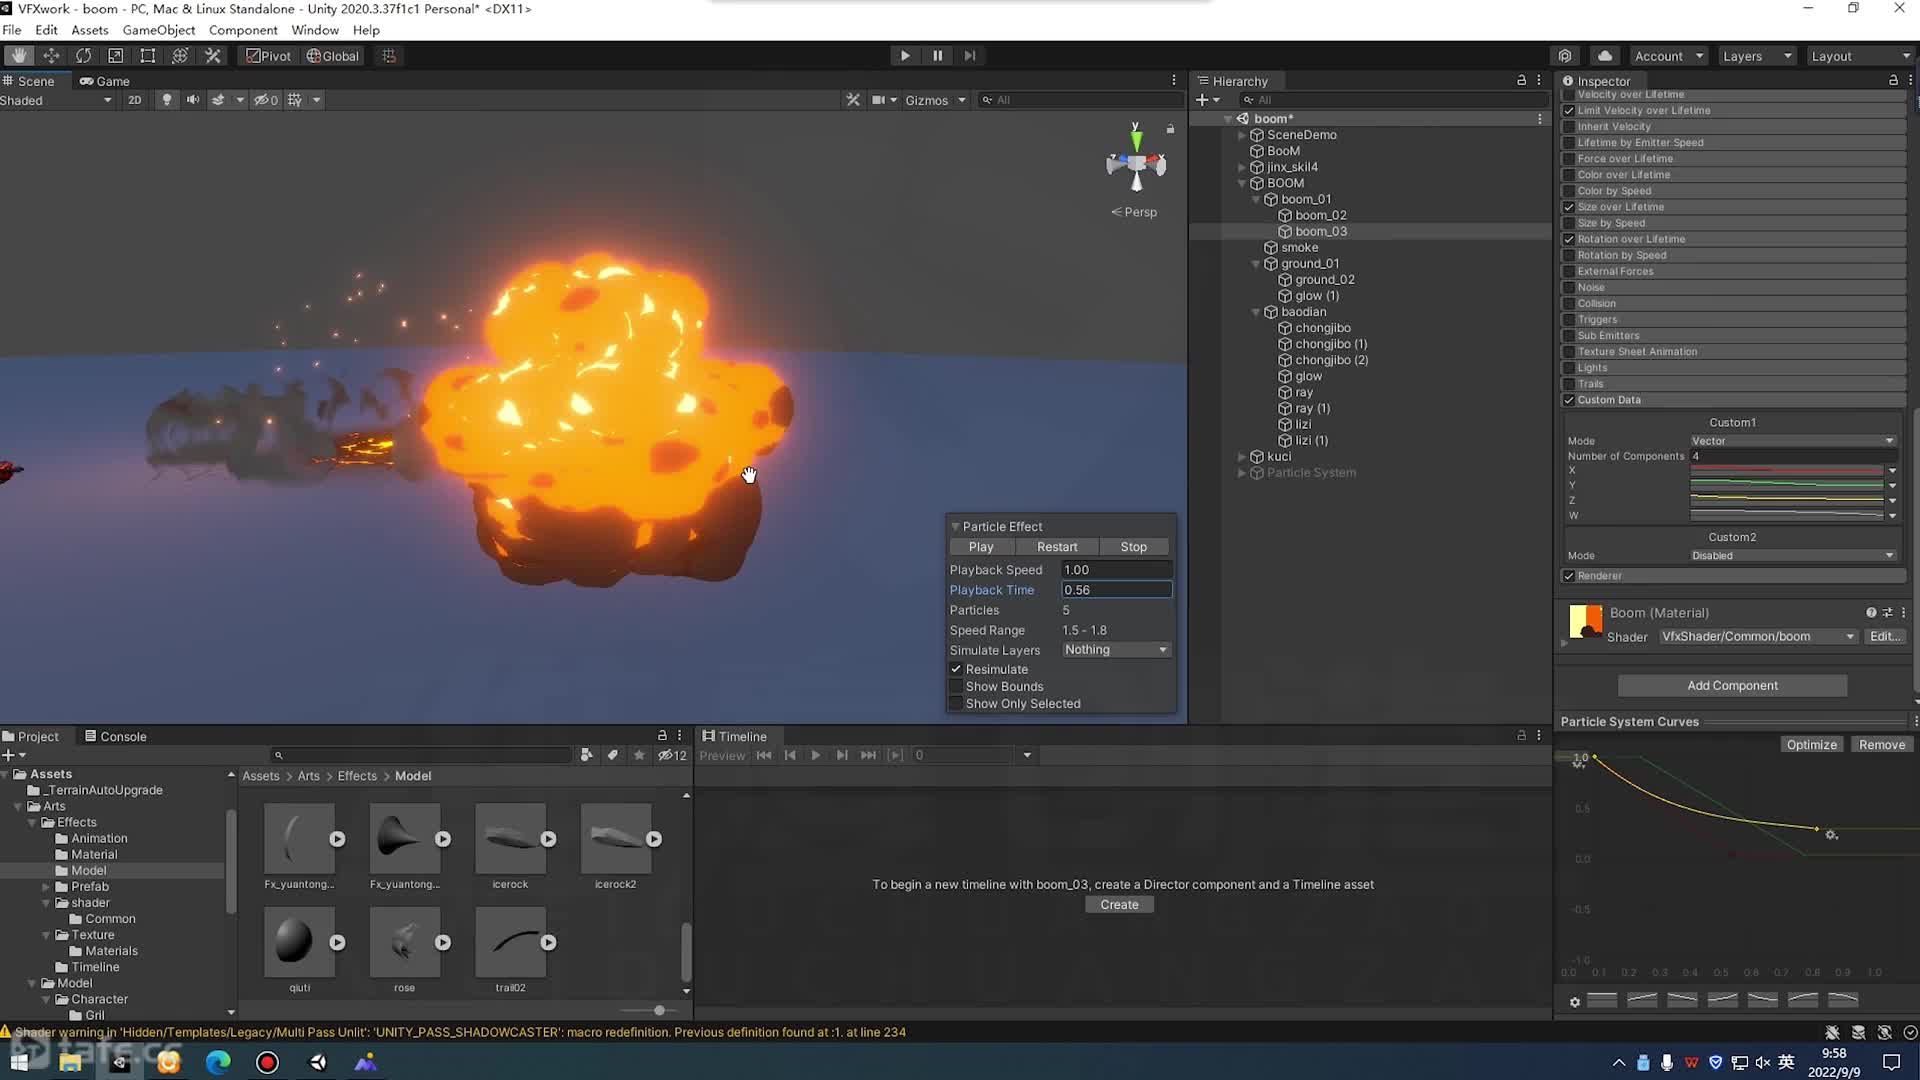The height and width of the screenshot is (1080, 1920).
Task: Toggle scene effects (skybox, fog) icon
Action: (x=218, y=100)
